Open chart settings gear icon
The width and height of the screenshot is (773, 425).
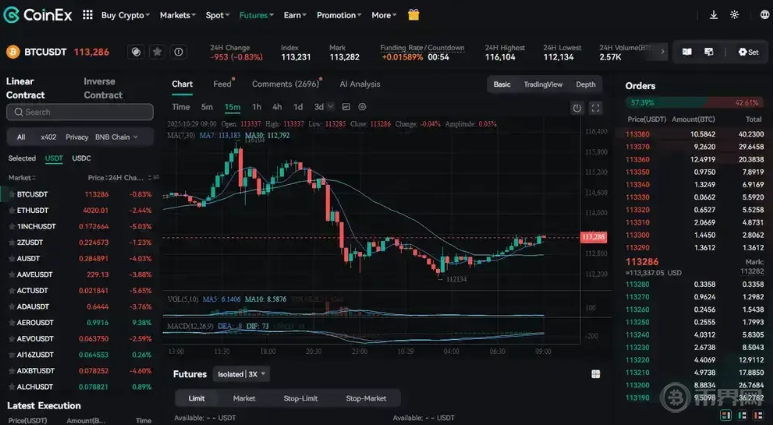(x=362, y=107)
